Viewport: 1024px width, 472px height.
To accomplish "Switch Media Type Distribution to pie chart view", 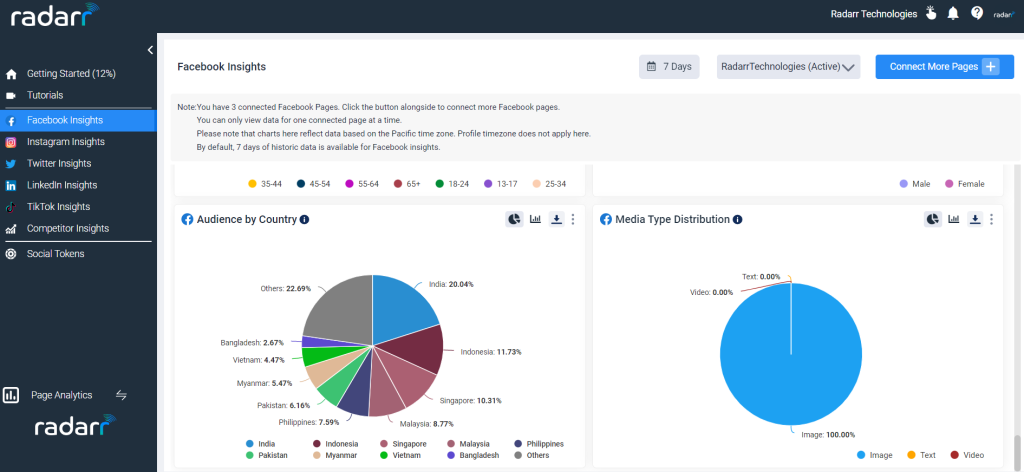I will (933, 219).
